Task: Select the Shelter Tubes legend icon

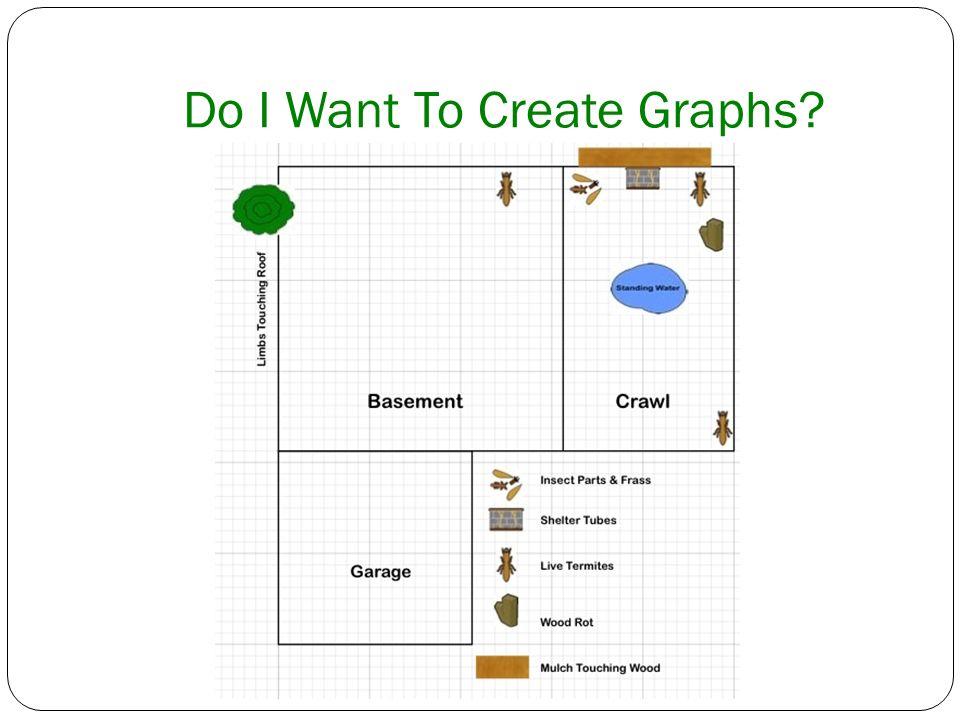Action: coord(506,519)
